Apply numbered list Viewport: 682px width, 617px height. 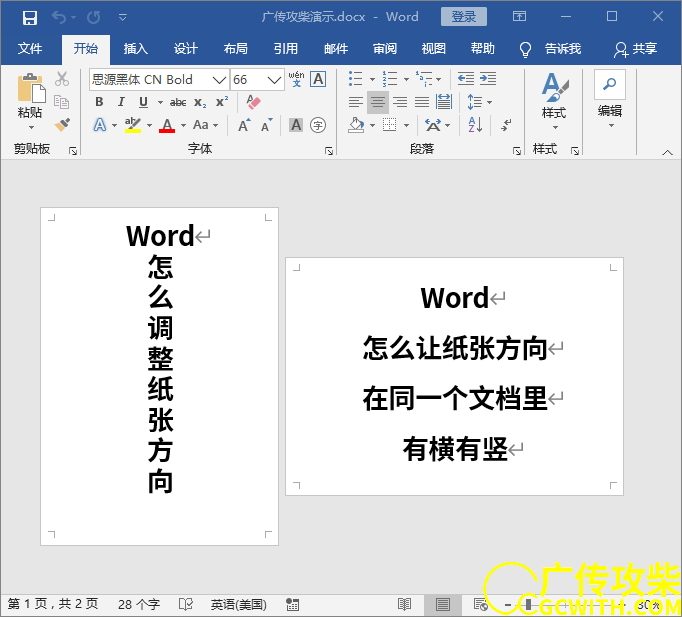(x=390, y=79)
